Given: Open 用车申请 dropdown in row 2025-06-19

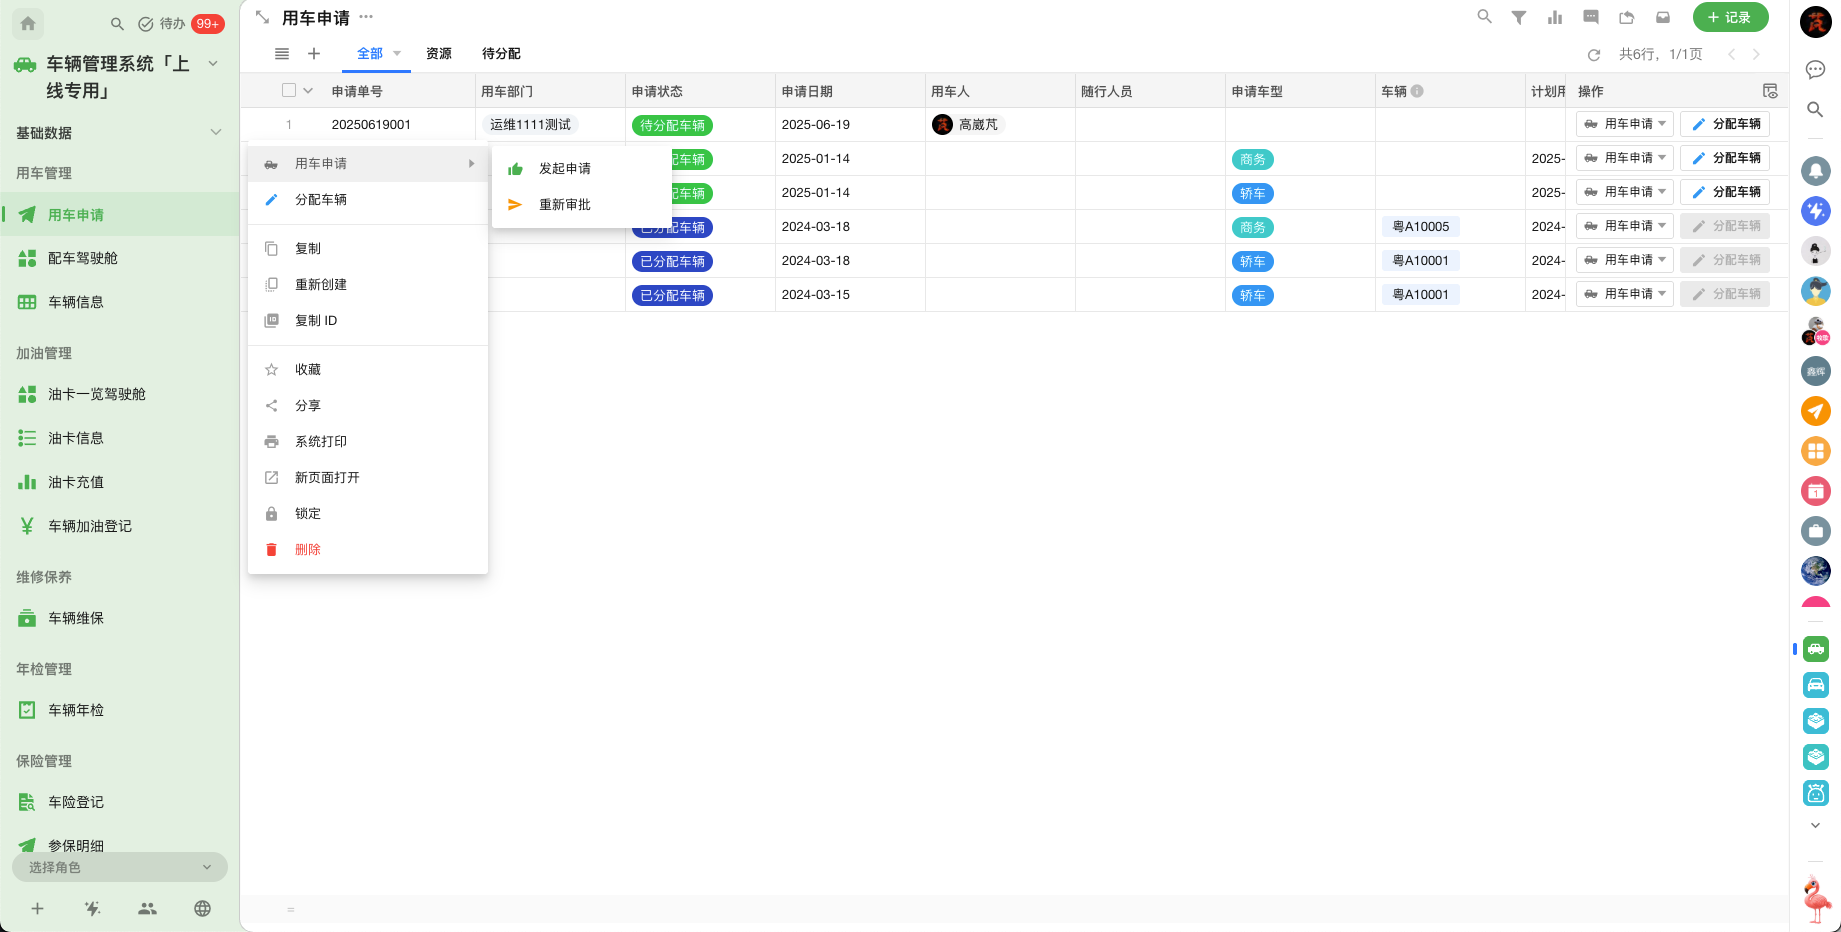Looking at the screenshot, I should [x=1625, y=124].
